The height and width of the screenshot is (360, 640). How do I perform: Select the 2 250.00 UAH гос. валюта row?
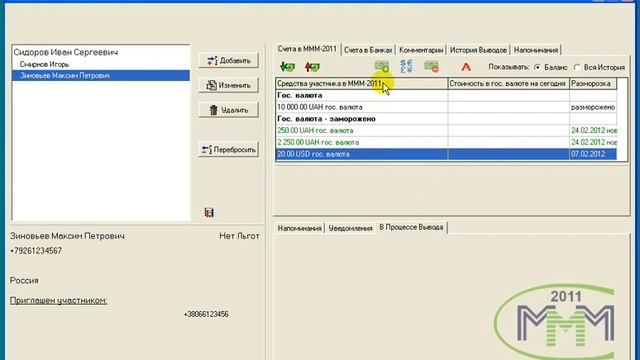click(x=446, y=142)
